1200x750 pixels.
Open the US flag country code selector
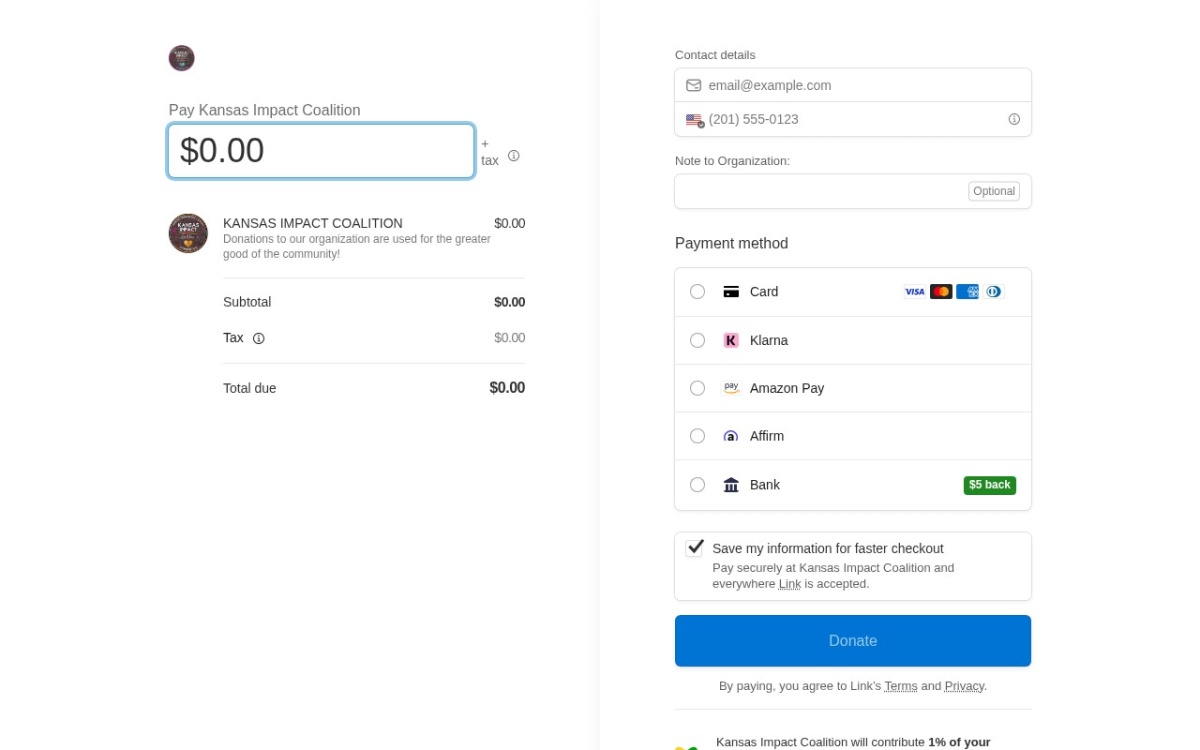[x=695, y=120]
